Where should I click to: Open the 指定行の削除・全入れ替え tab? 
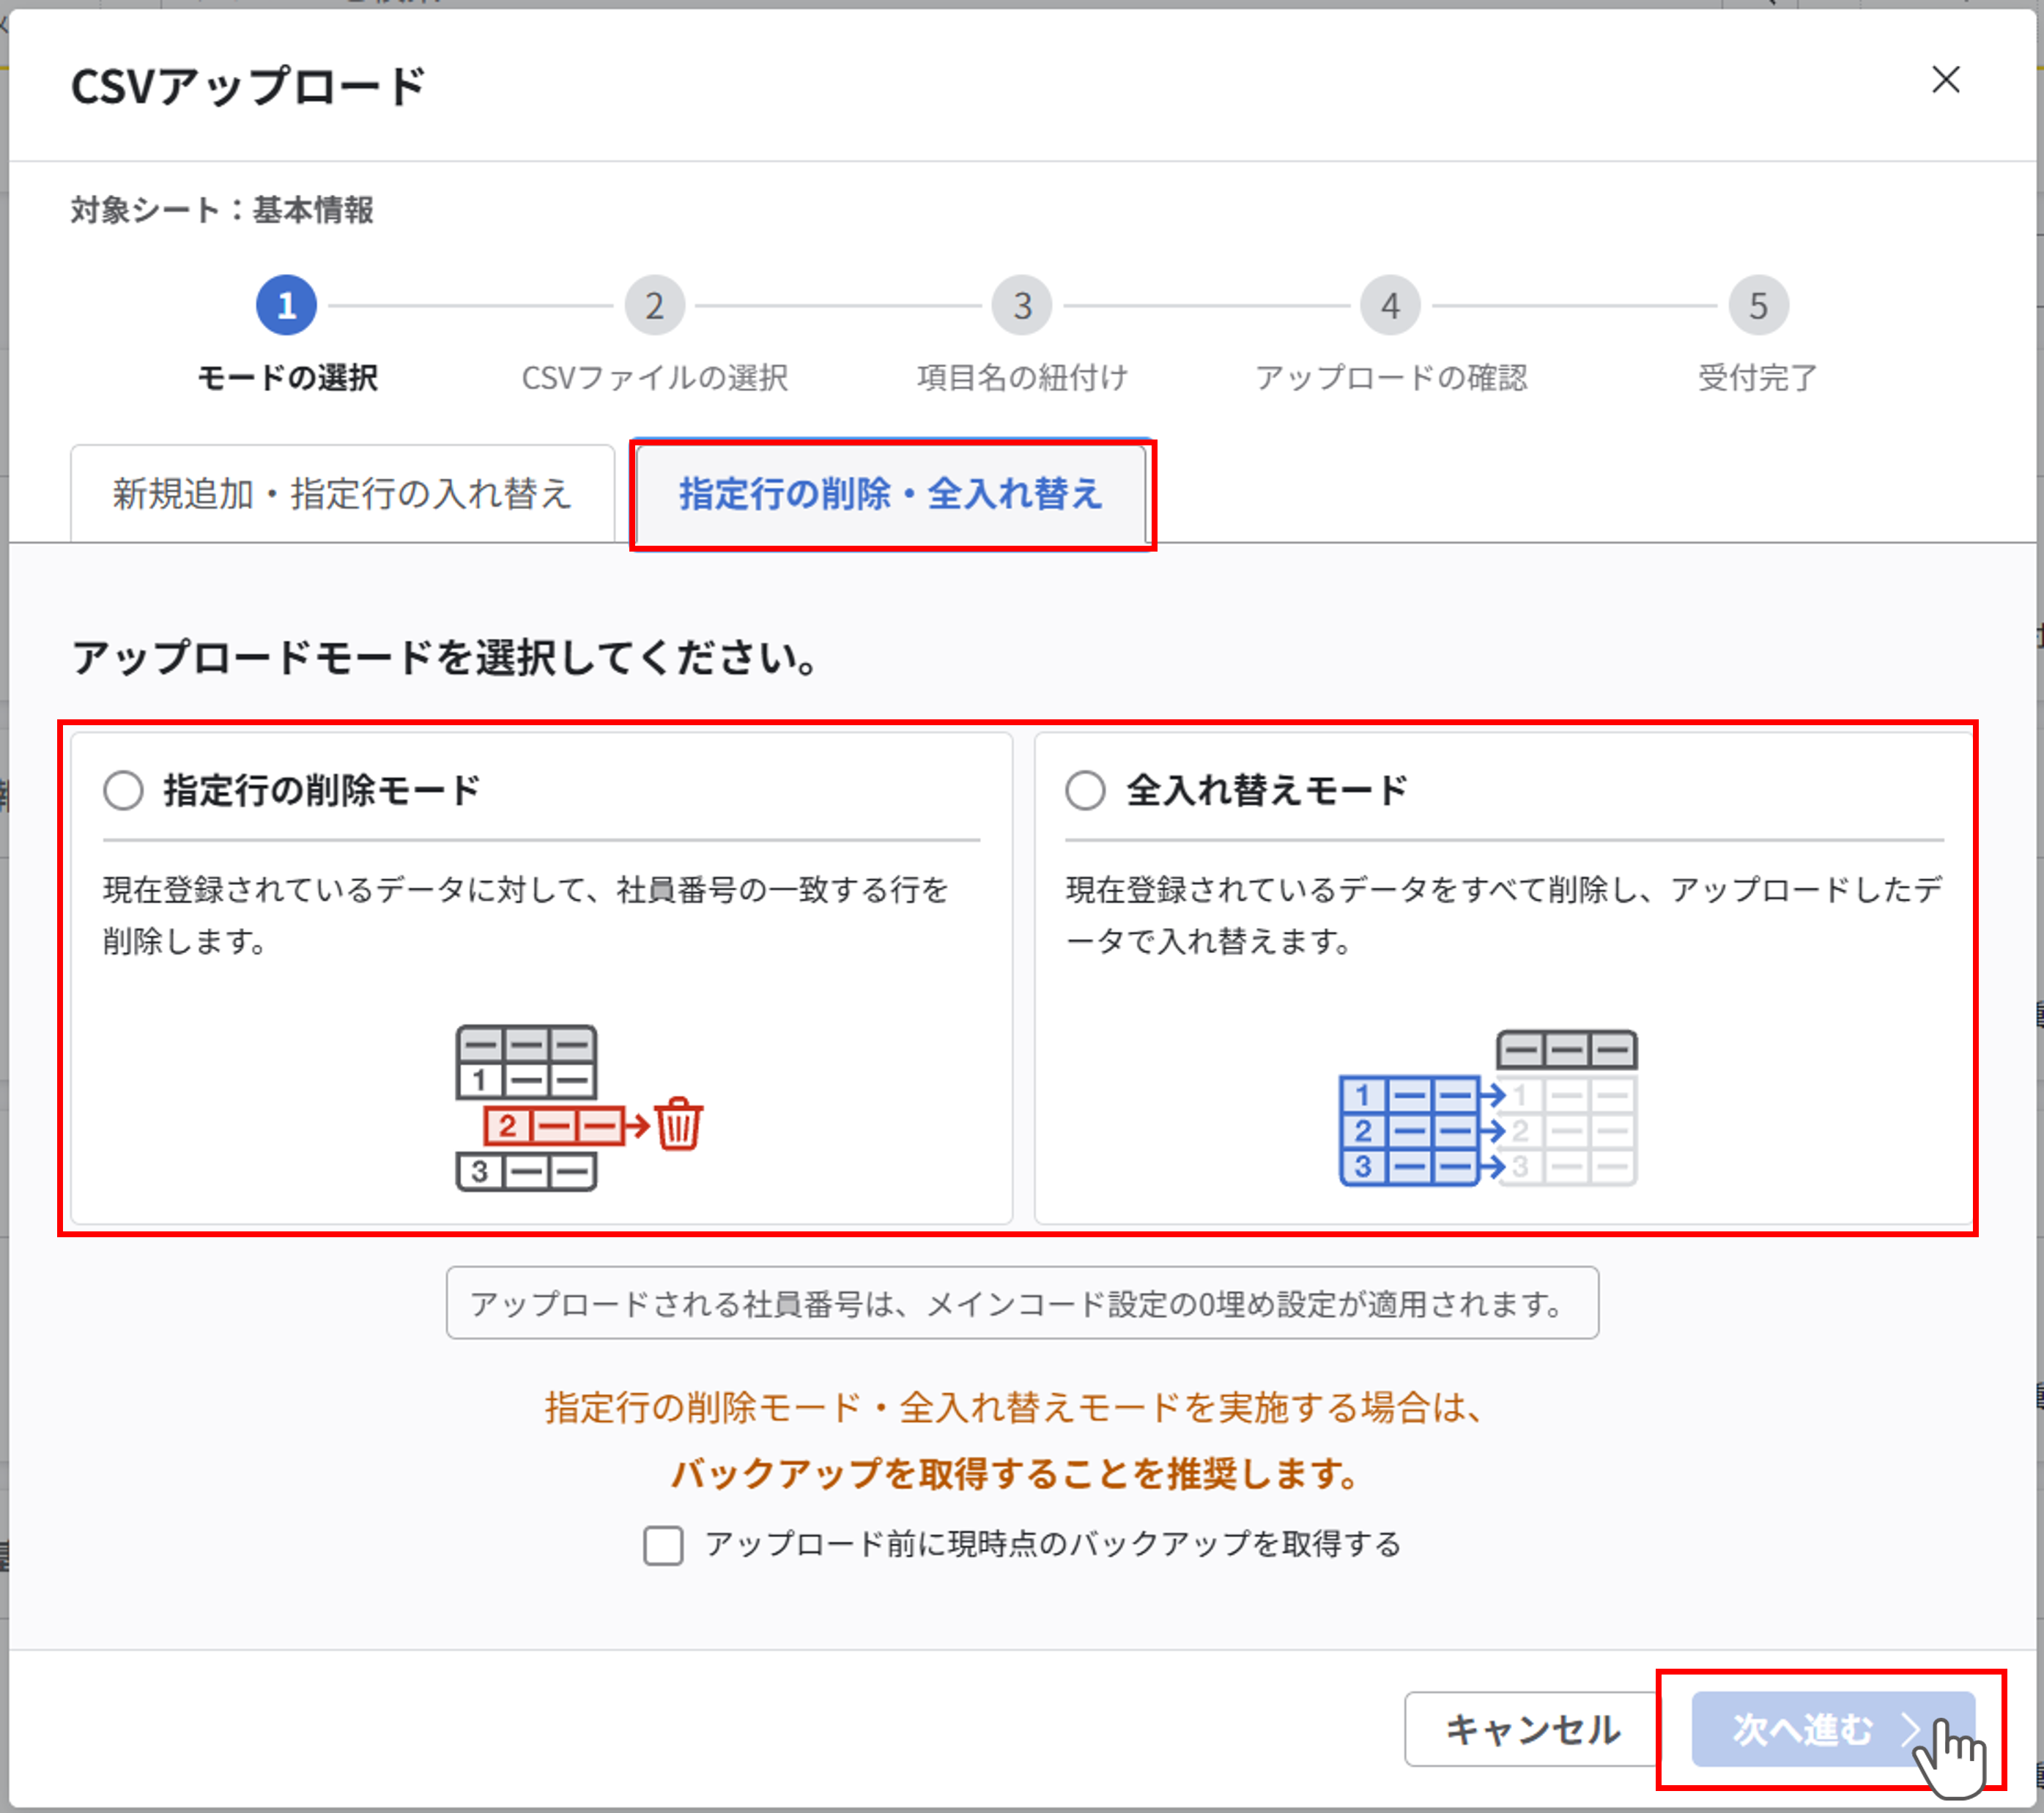point(891,494)
